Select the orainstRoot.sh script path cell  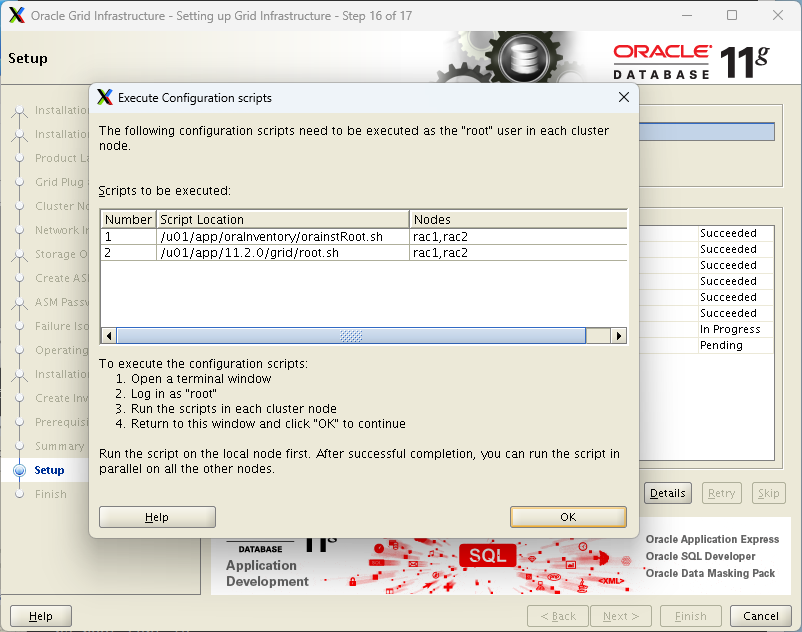[x=283, y=237]
